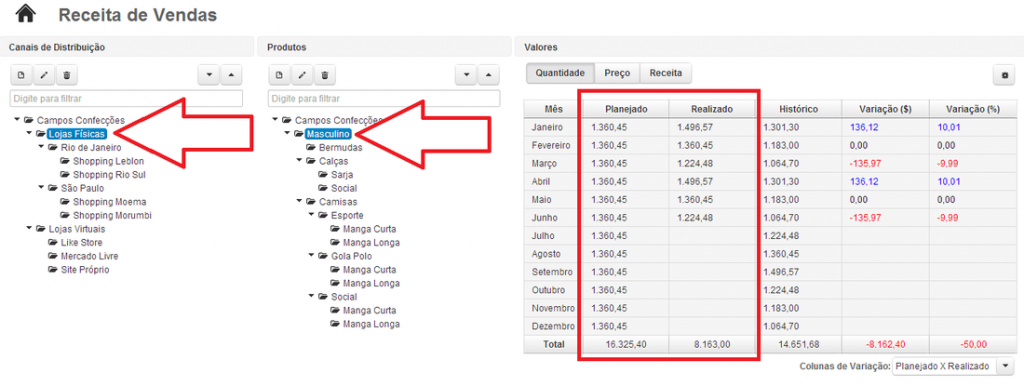The height and width of the screenshot is (386, 1024).
Task: Select Social under Calças
Action: point(344,188)
